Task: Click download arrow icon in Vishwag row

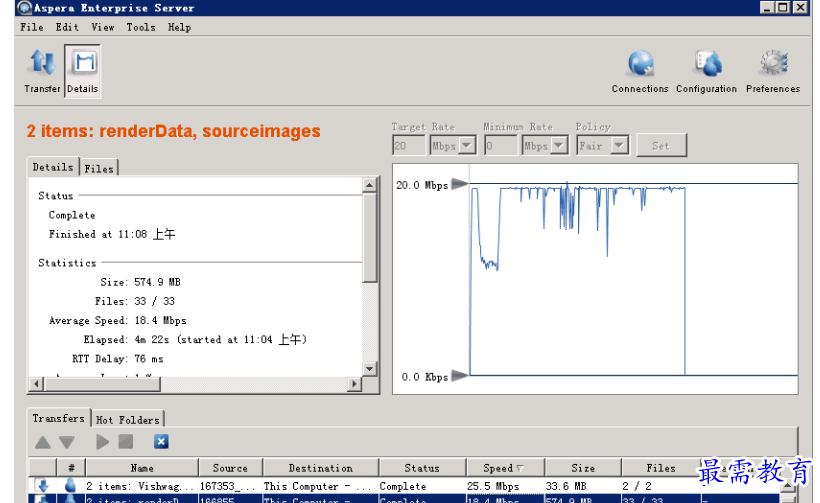Action: 42,486
